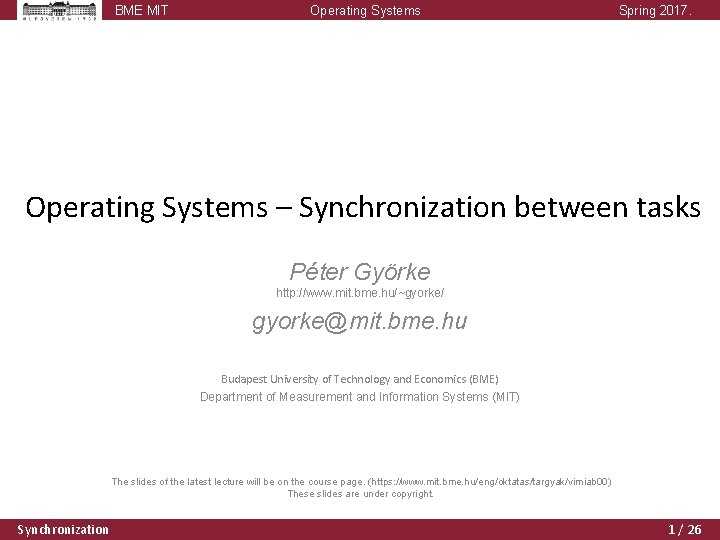Open the http://www.mit.bme.hu/~gyorke/ link

click(x=360, y=293)
